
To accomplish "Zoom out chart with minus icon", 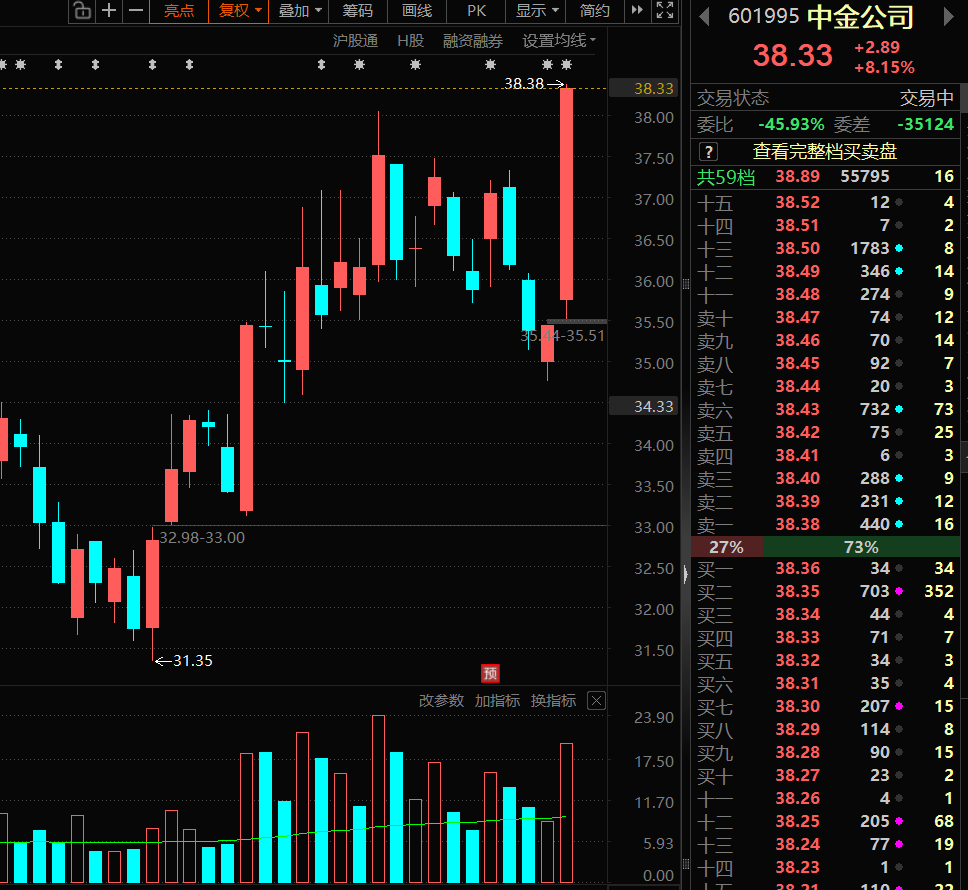I will tap(136, 11).
